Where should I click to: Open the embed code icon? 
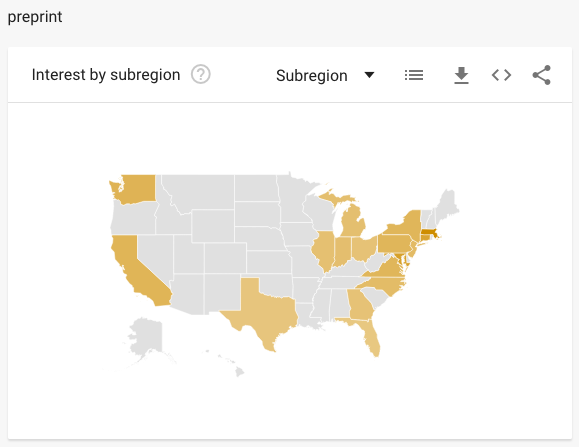point(501,75)
